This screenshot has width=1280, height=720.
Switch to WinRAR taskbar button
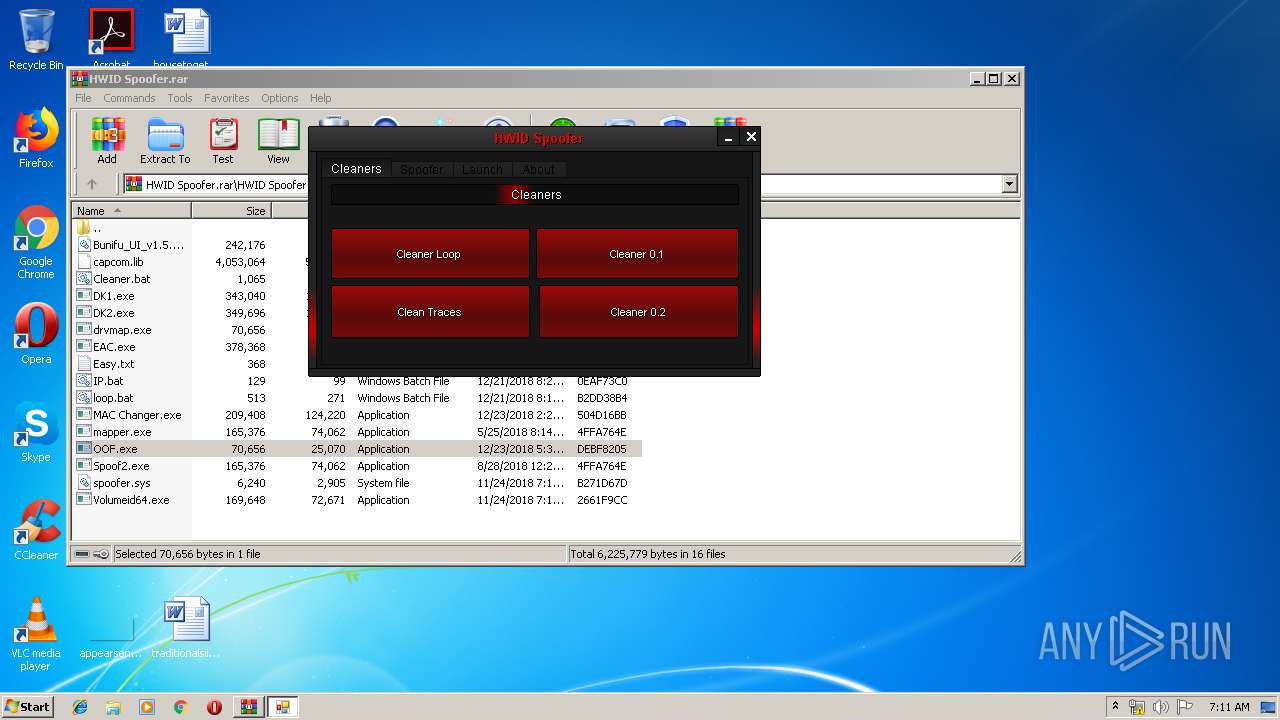pyautogui.click(x=248, y=707)
